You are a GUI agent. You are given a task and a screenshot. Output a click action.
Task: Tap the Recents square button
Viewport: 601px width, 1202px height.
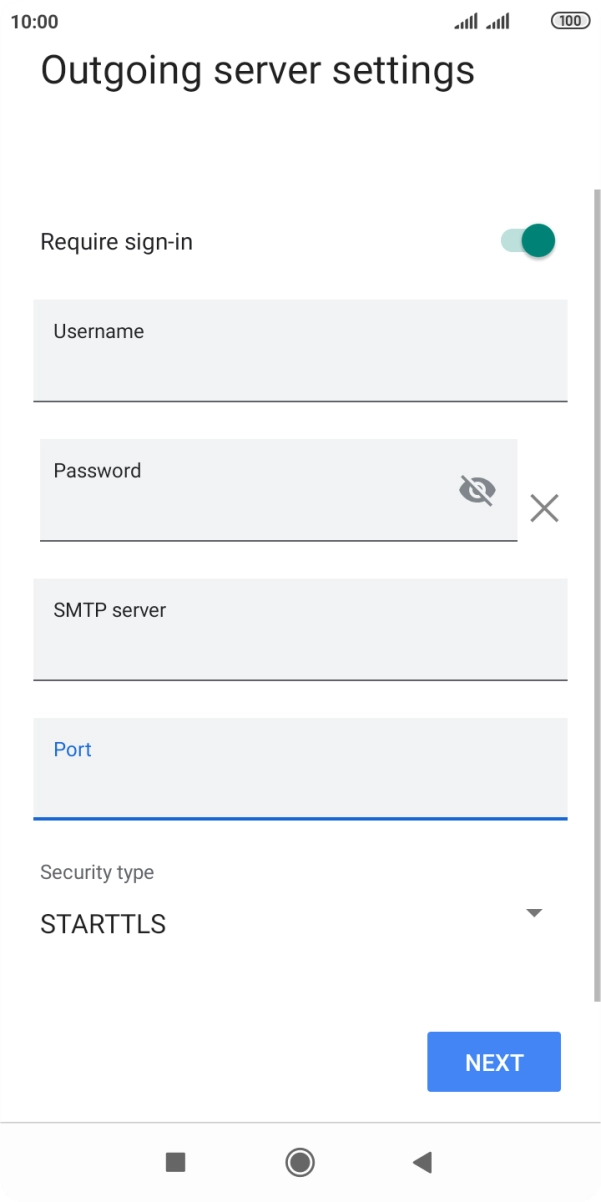tap(174, 1163)
